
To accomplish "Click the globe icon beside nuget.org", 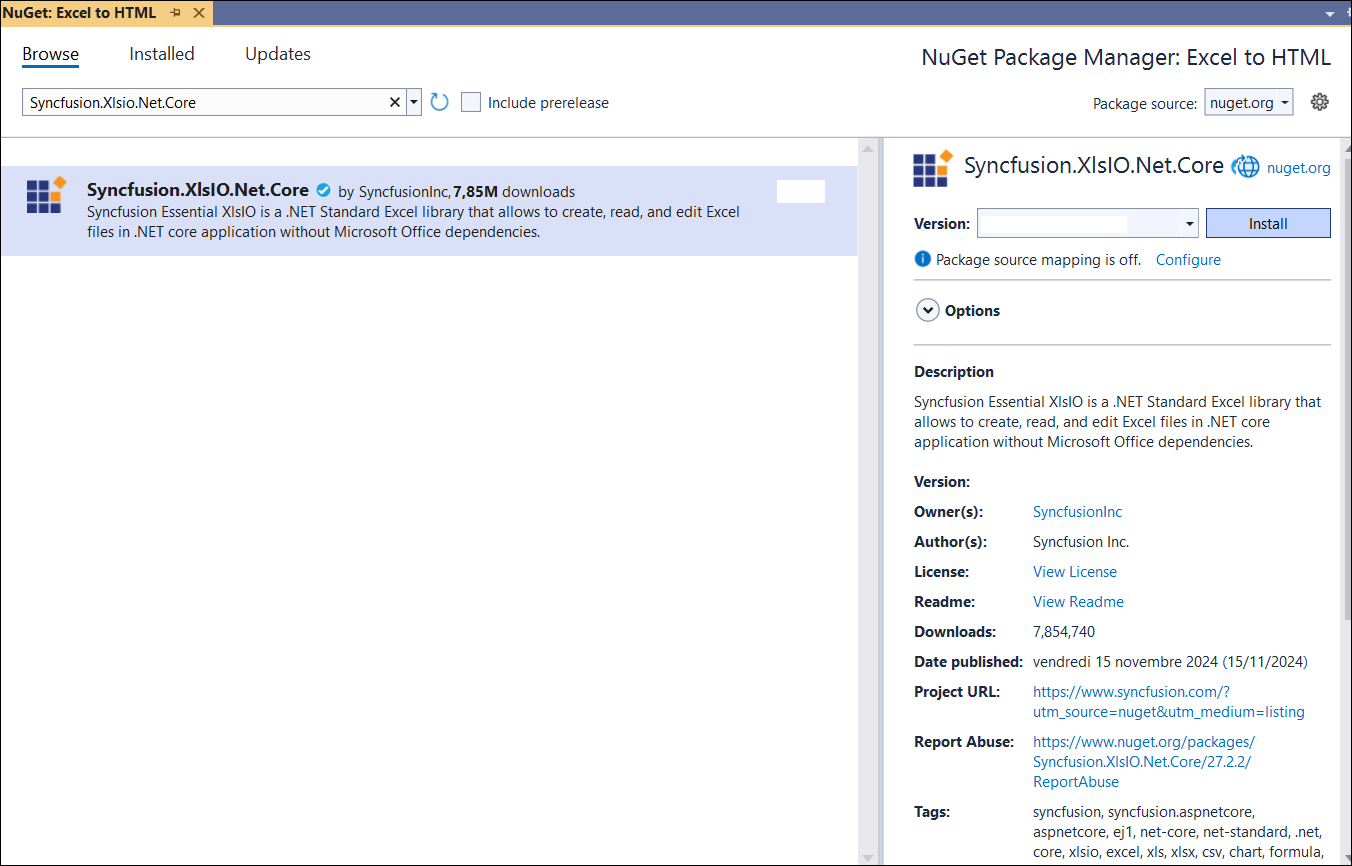I will coord(1245,167).
